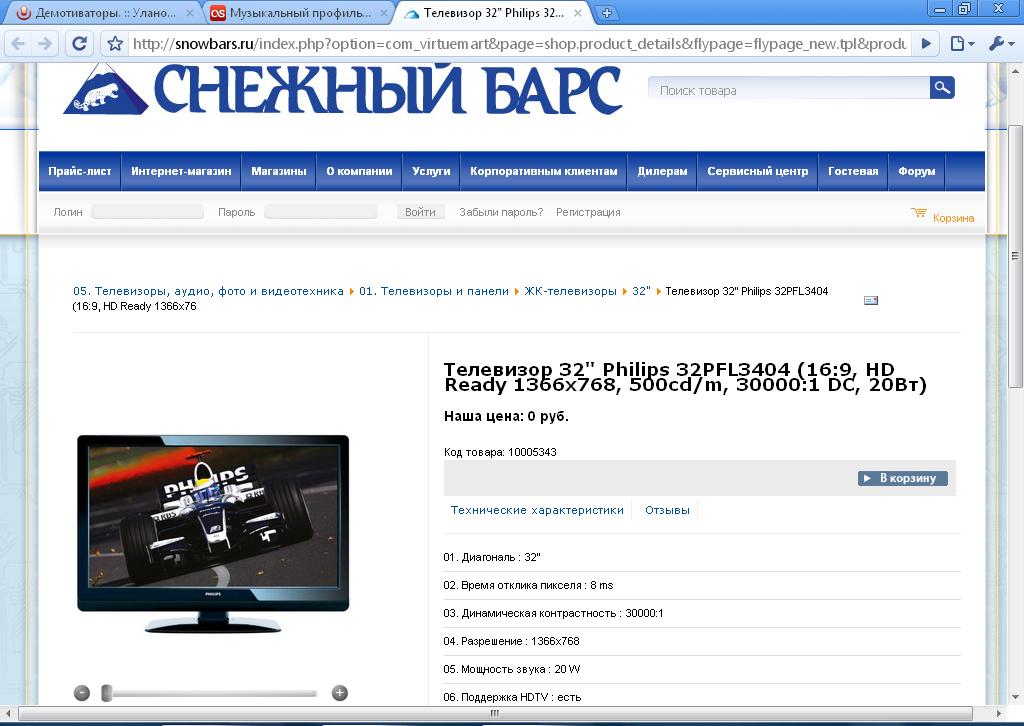The width and height of the screenshot is (1024, 726).
Task: Switch to Технические характеристики tab
Action: point(537,510)
